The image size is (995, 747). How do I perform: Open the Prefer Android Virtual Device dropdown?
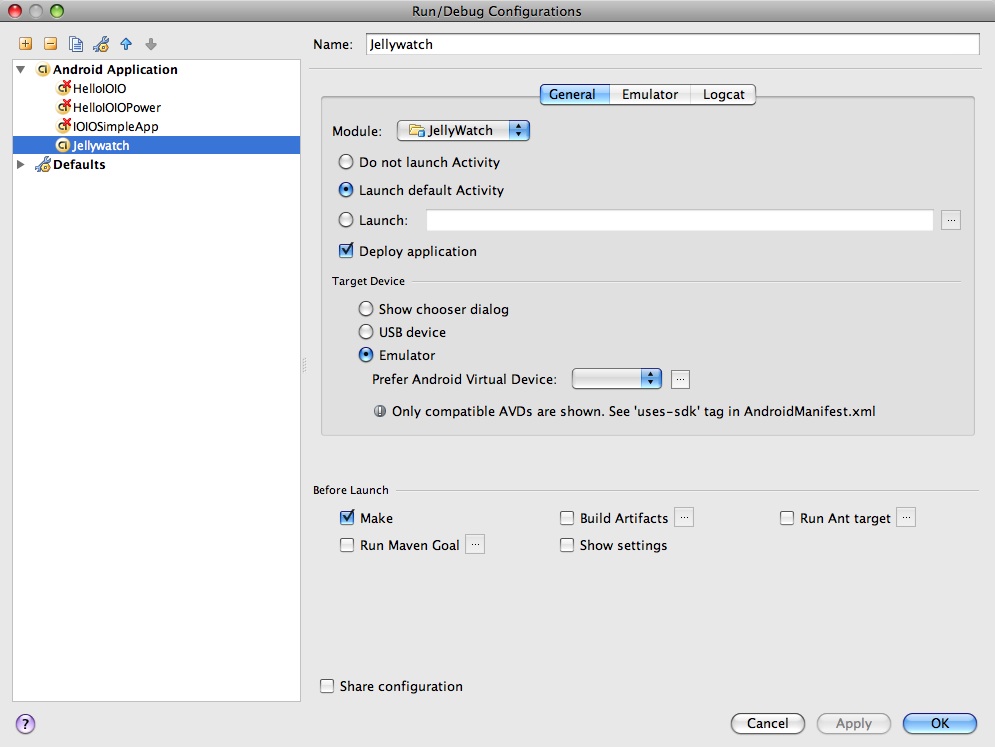[x=651, y=379]
